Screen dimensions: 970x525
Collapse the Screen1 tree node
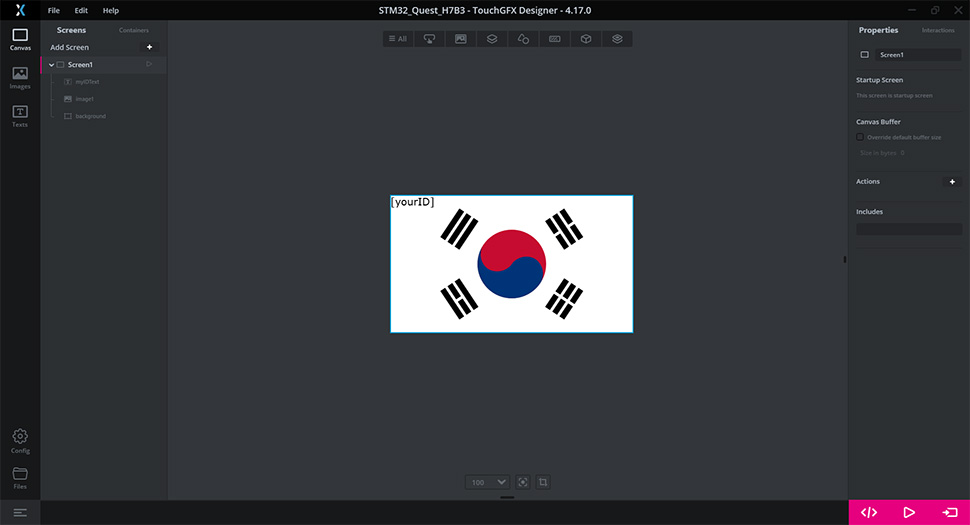(x=51, y=64)
